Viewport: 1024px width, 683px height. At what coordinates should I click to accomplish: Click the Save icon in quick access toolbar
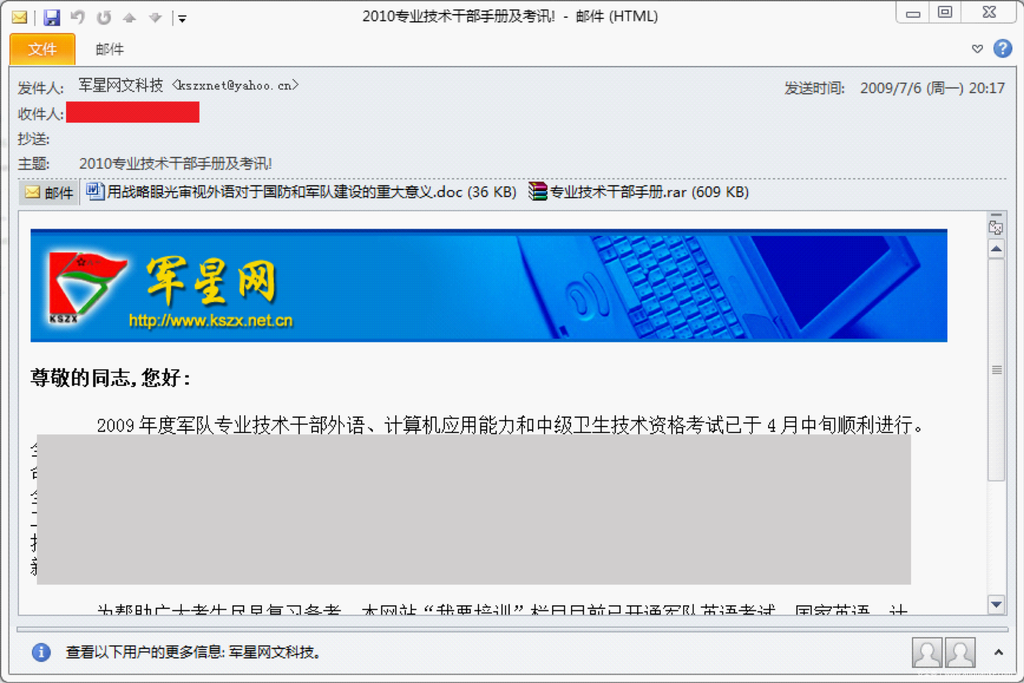click(52, 17)
